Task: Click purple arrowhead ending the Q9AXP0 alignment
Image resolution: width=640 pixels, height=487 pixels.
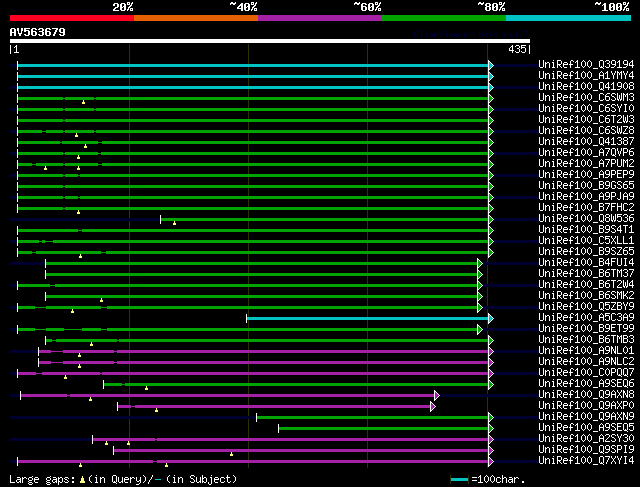Action: (x=433, y=406)
